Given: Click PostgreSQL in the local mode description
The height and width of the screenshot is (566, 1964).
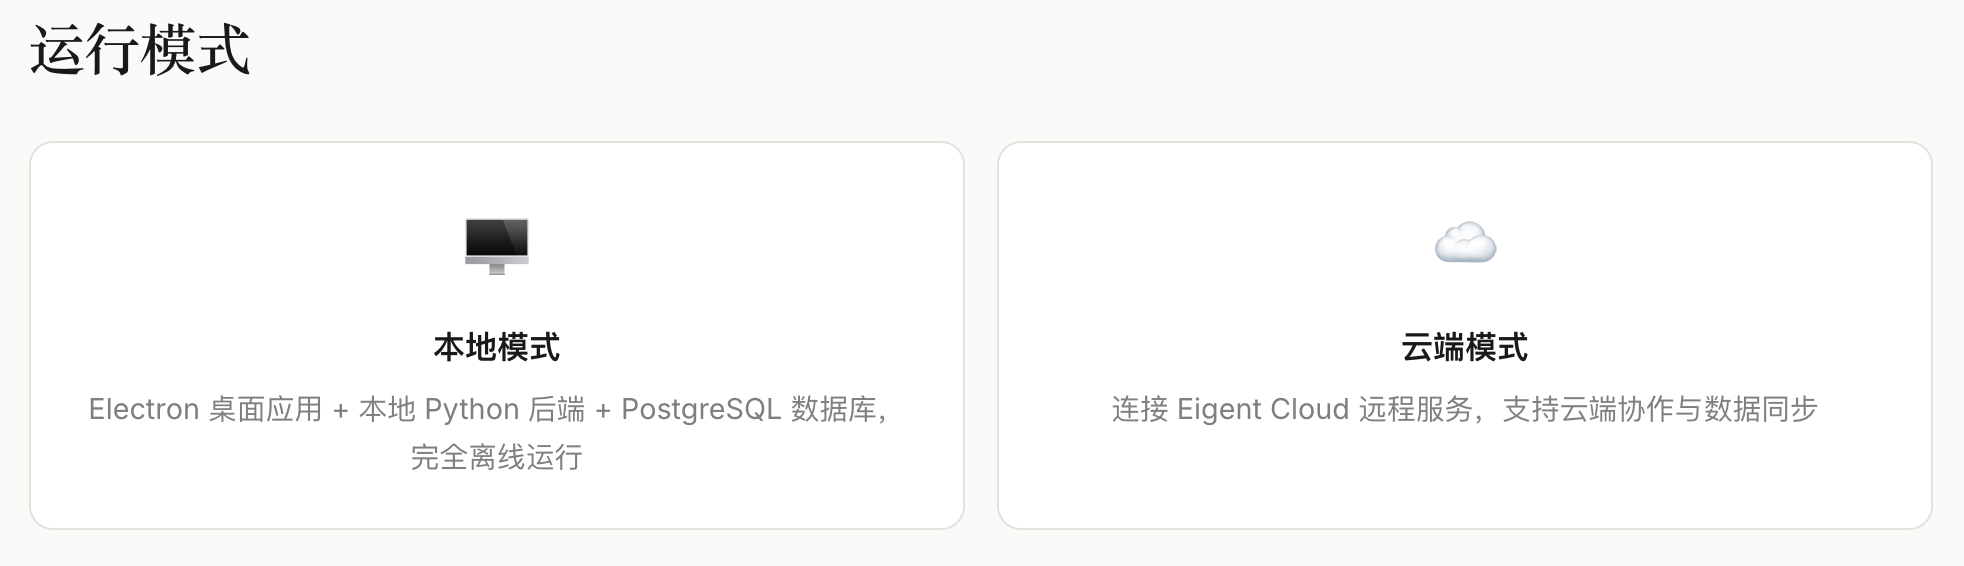Looking at the screenshot, I should pos(701,410).
